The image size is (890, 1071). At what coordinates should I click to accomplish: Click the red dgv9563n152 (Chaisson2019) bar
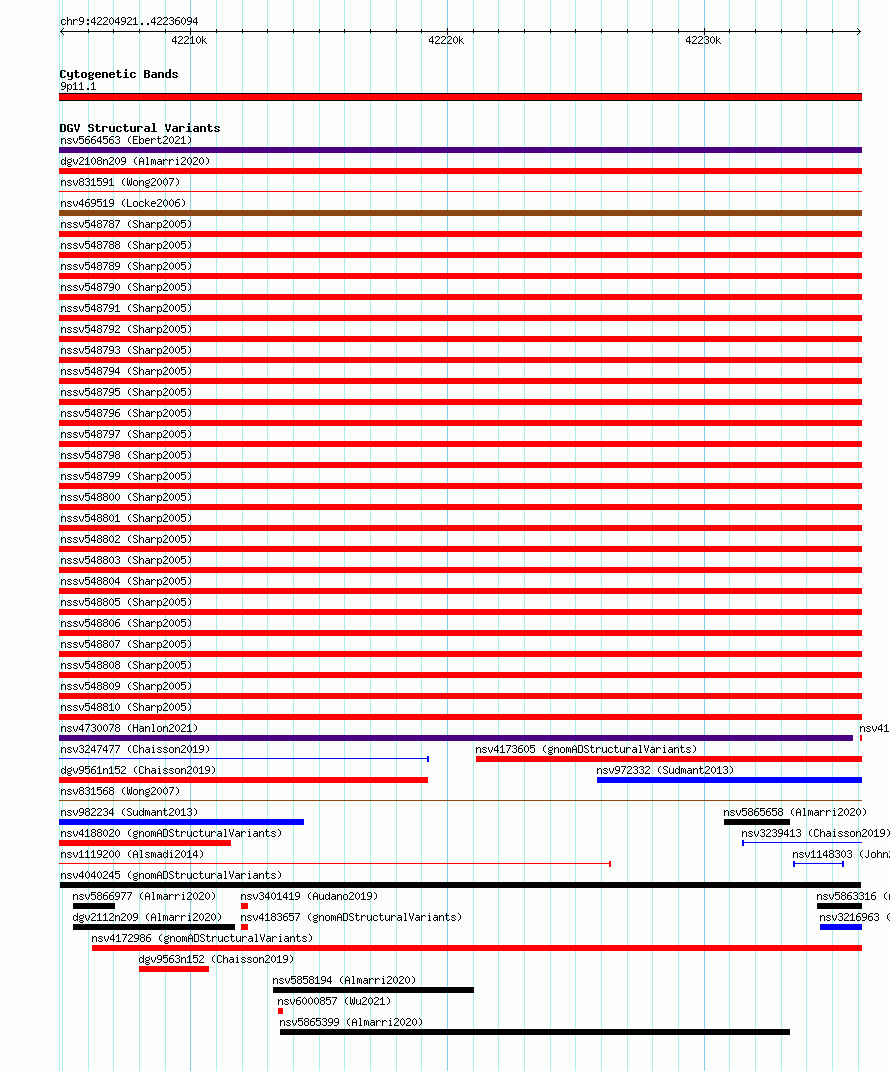click(174, 969)
